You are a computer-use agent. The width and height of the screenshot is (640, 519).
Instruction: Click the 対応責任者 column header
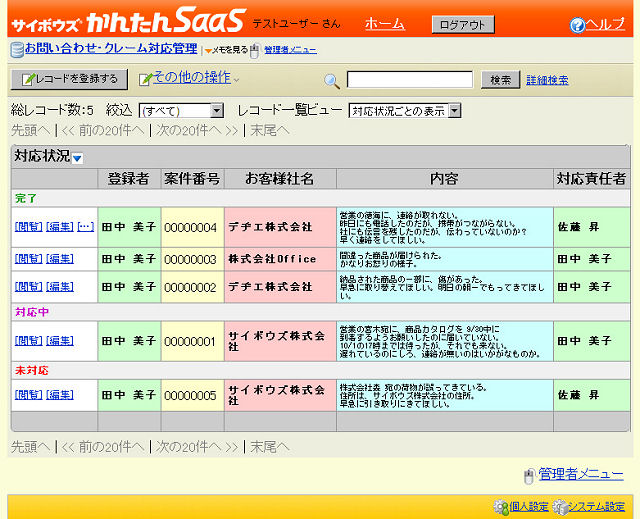(x=591, y=179)
